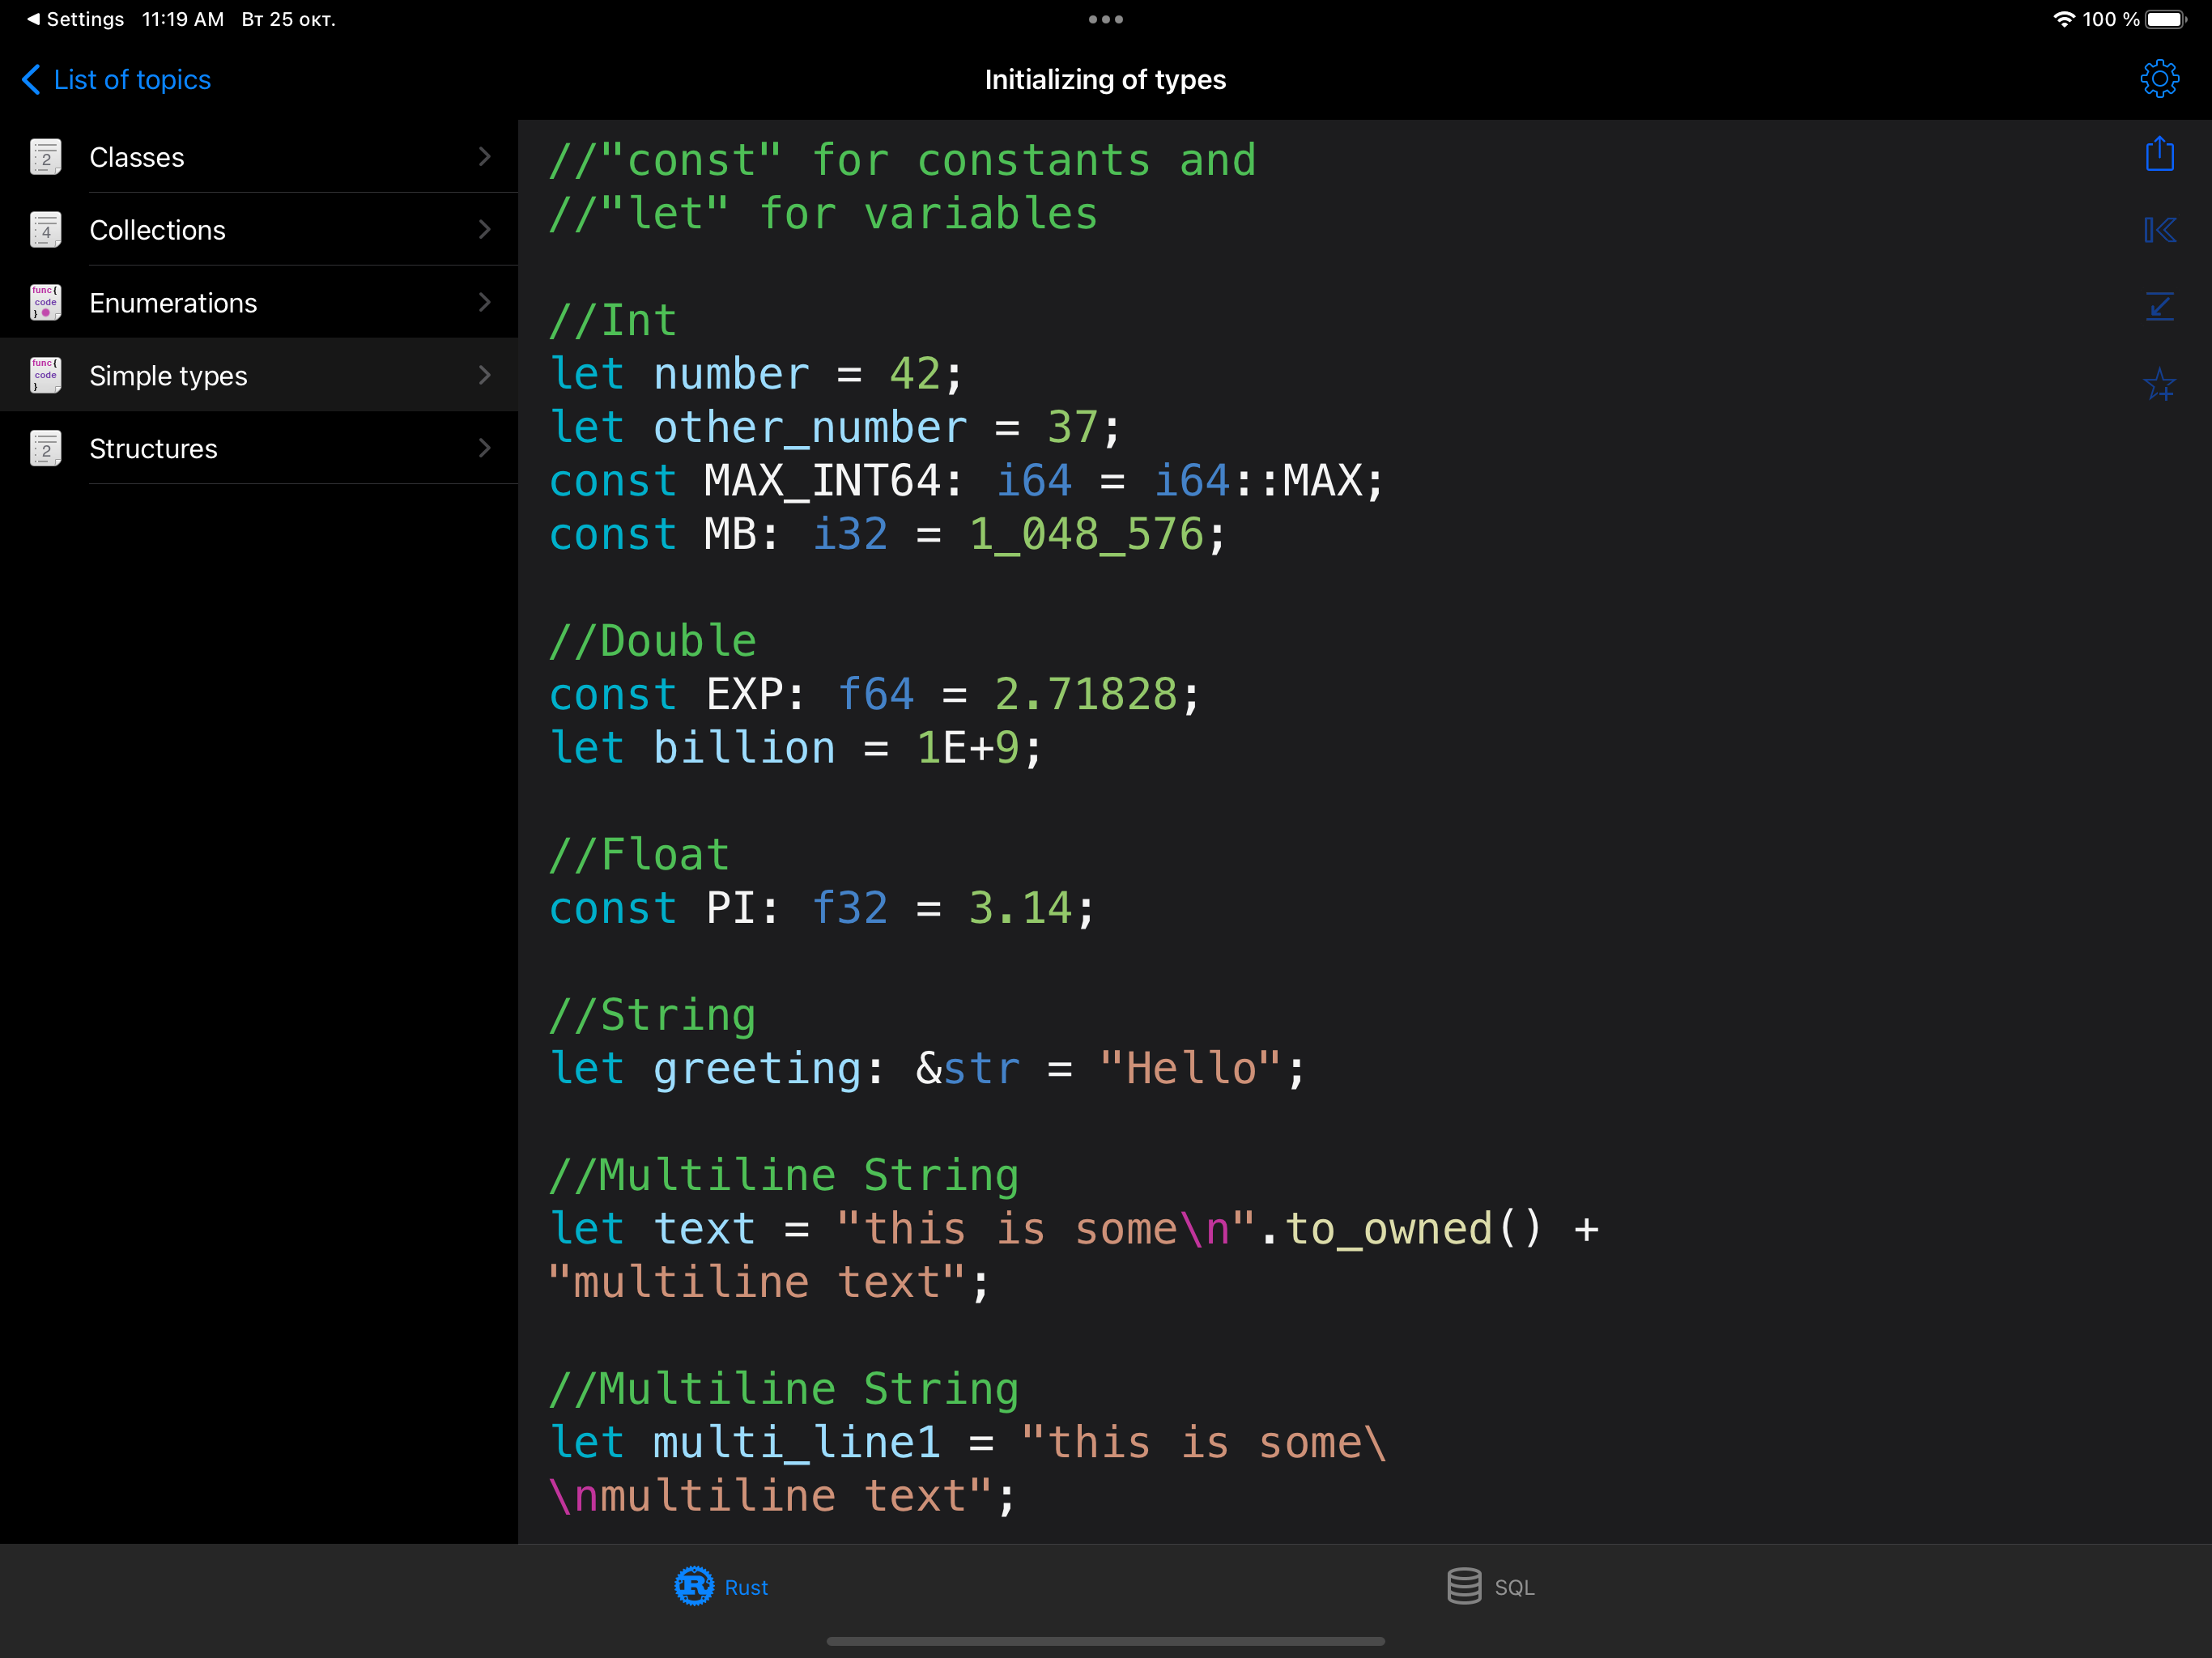Click the Initializing of types title

tap(1105, 79)
